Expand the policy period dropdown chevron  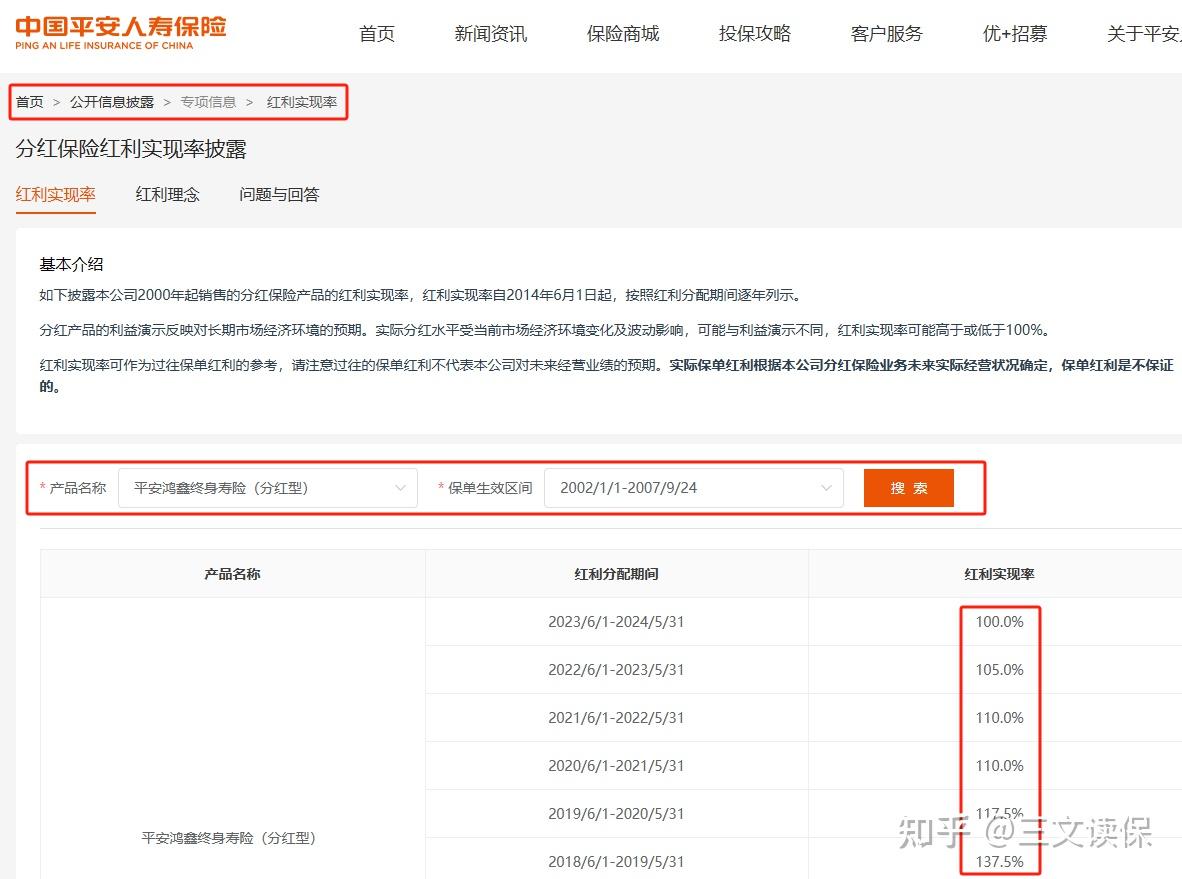826,488
